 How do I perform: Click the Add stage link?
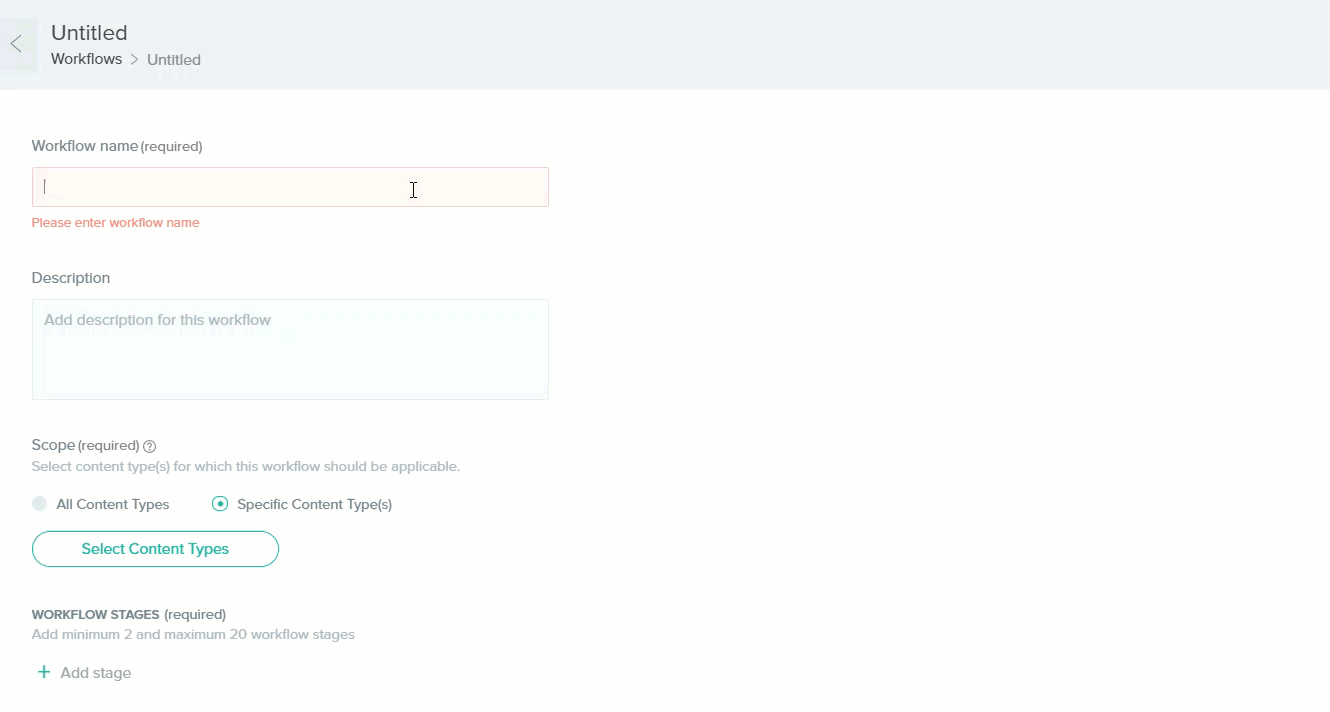pos(84,673)
